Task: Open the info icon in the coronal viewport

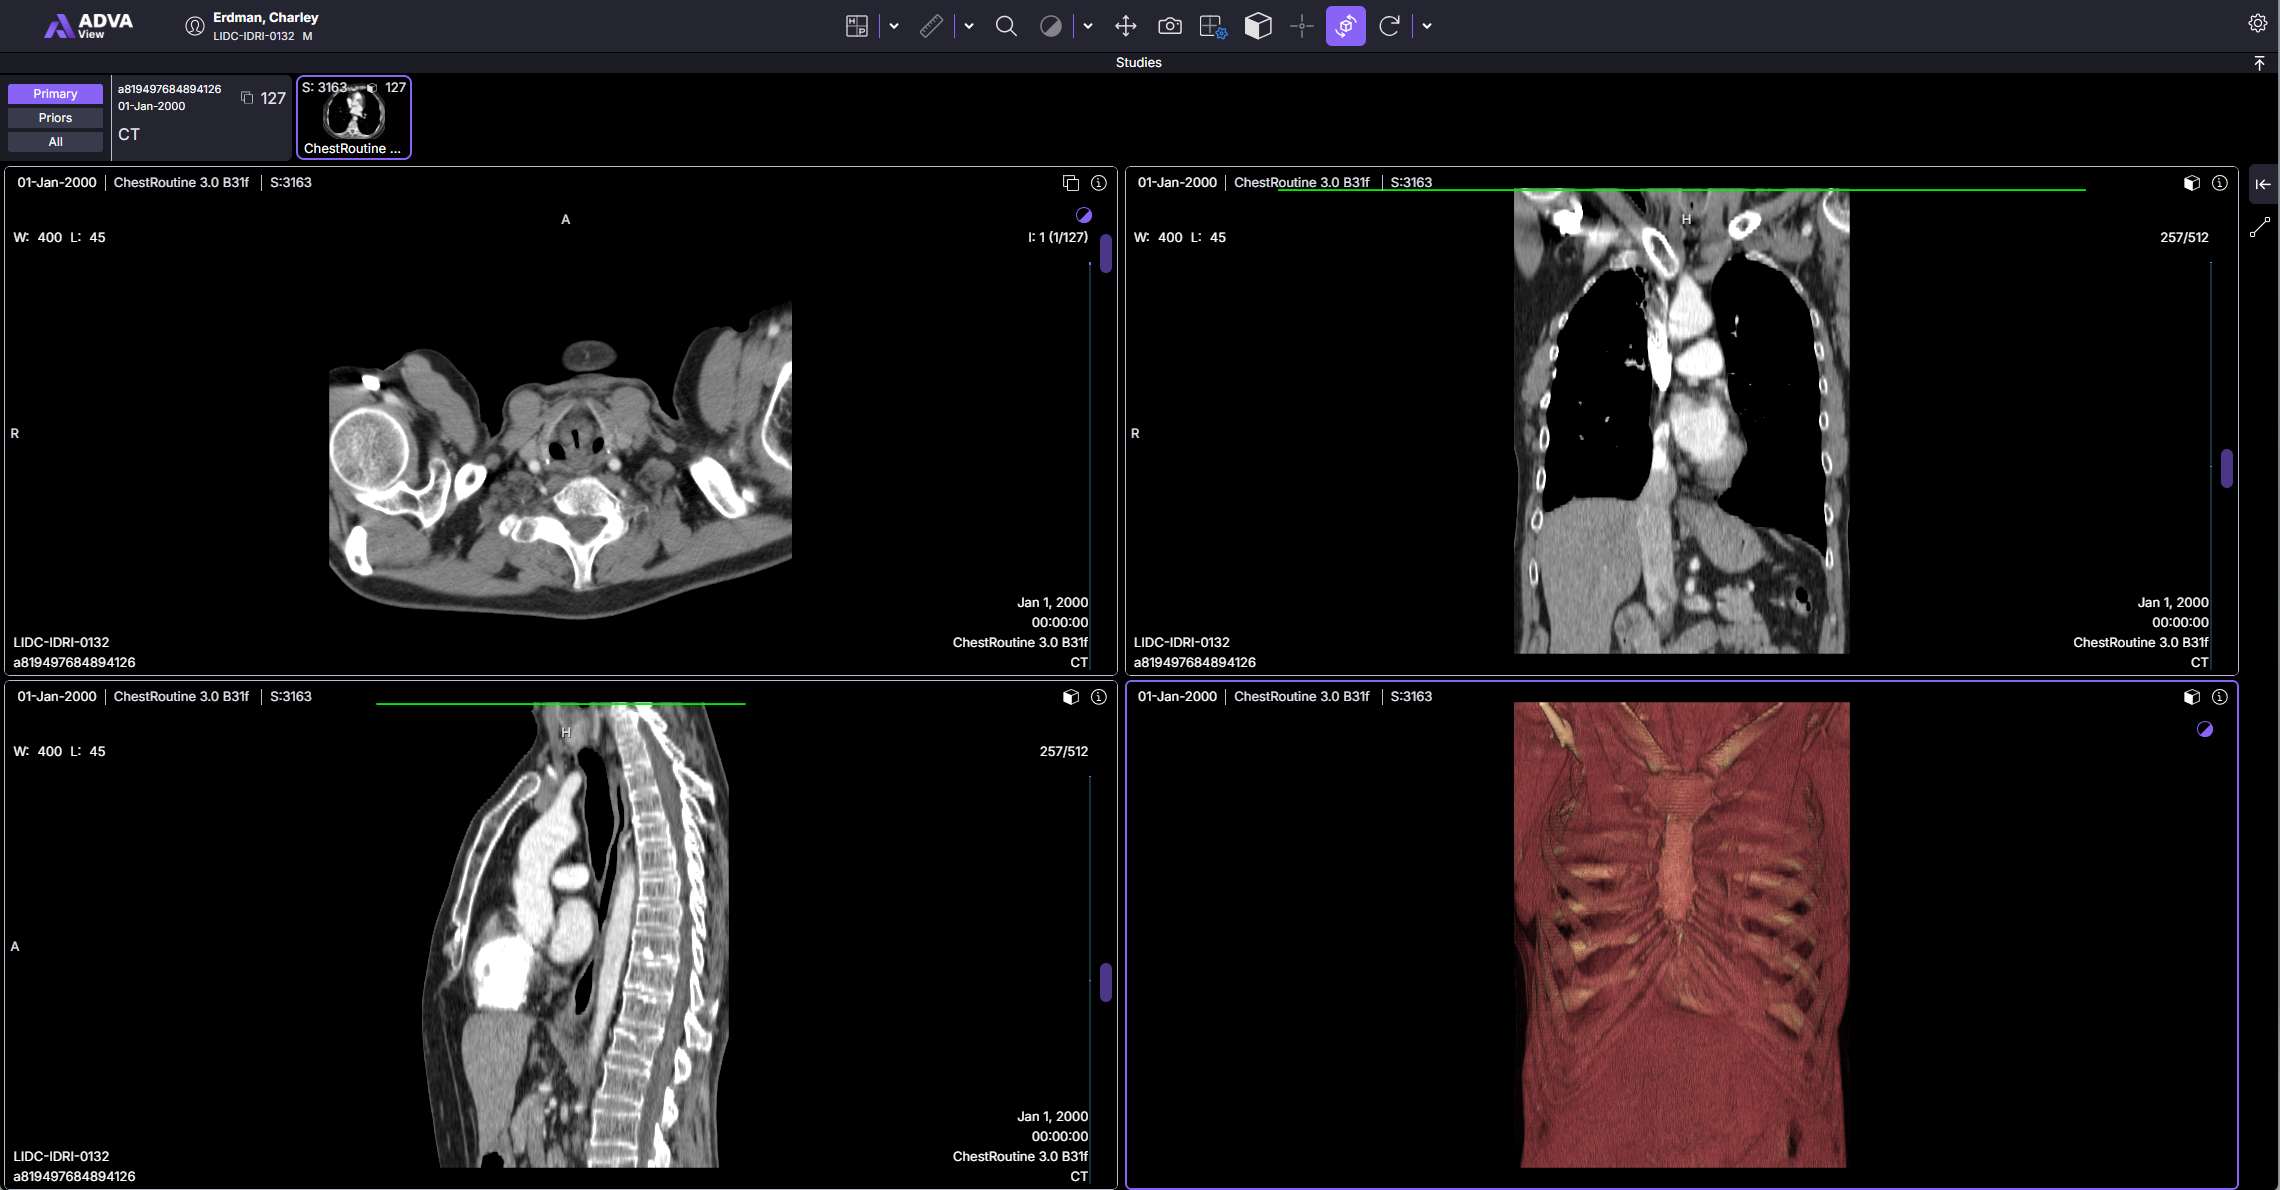Action: [x=2220, y=183]
